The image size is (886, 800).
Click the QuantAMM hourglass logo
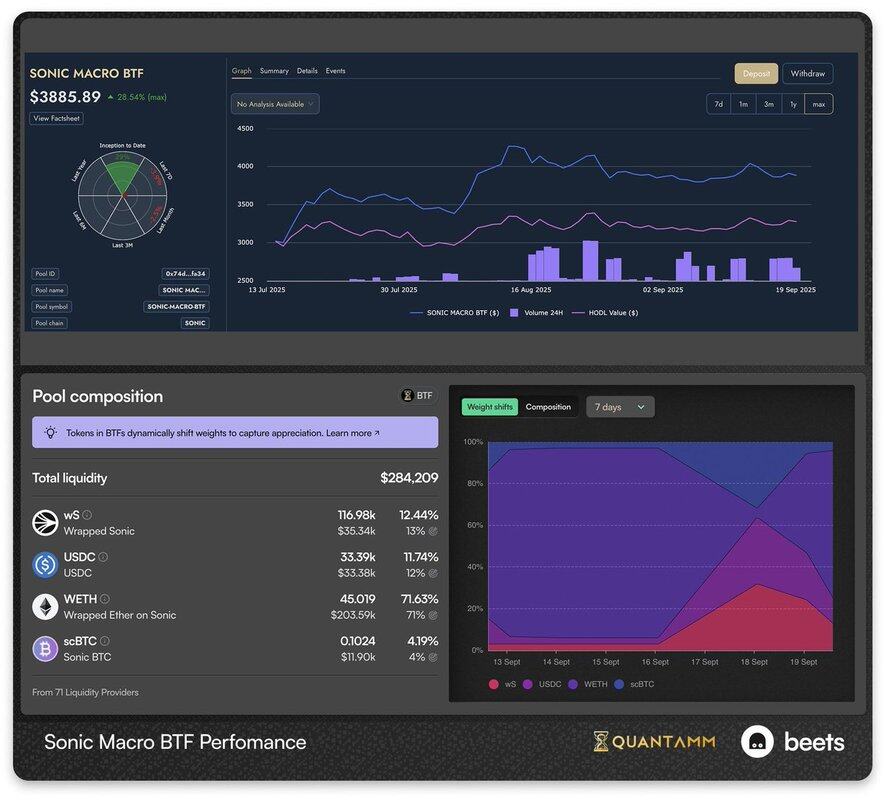coord(601,741)
